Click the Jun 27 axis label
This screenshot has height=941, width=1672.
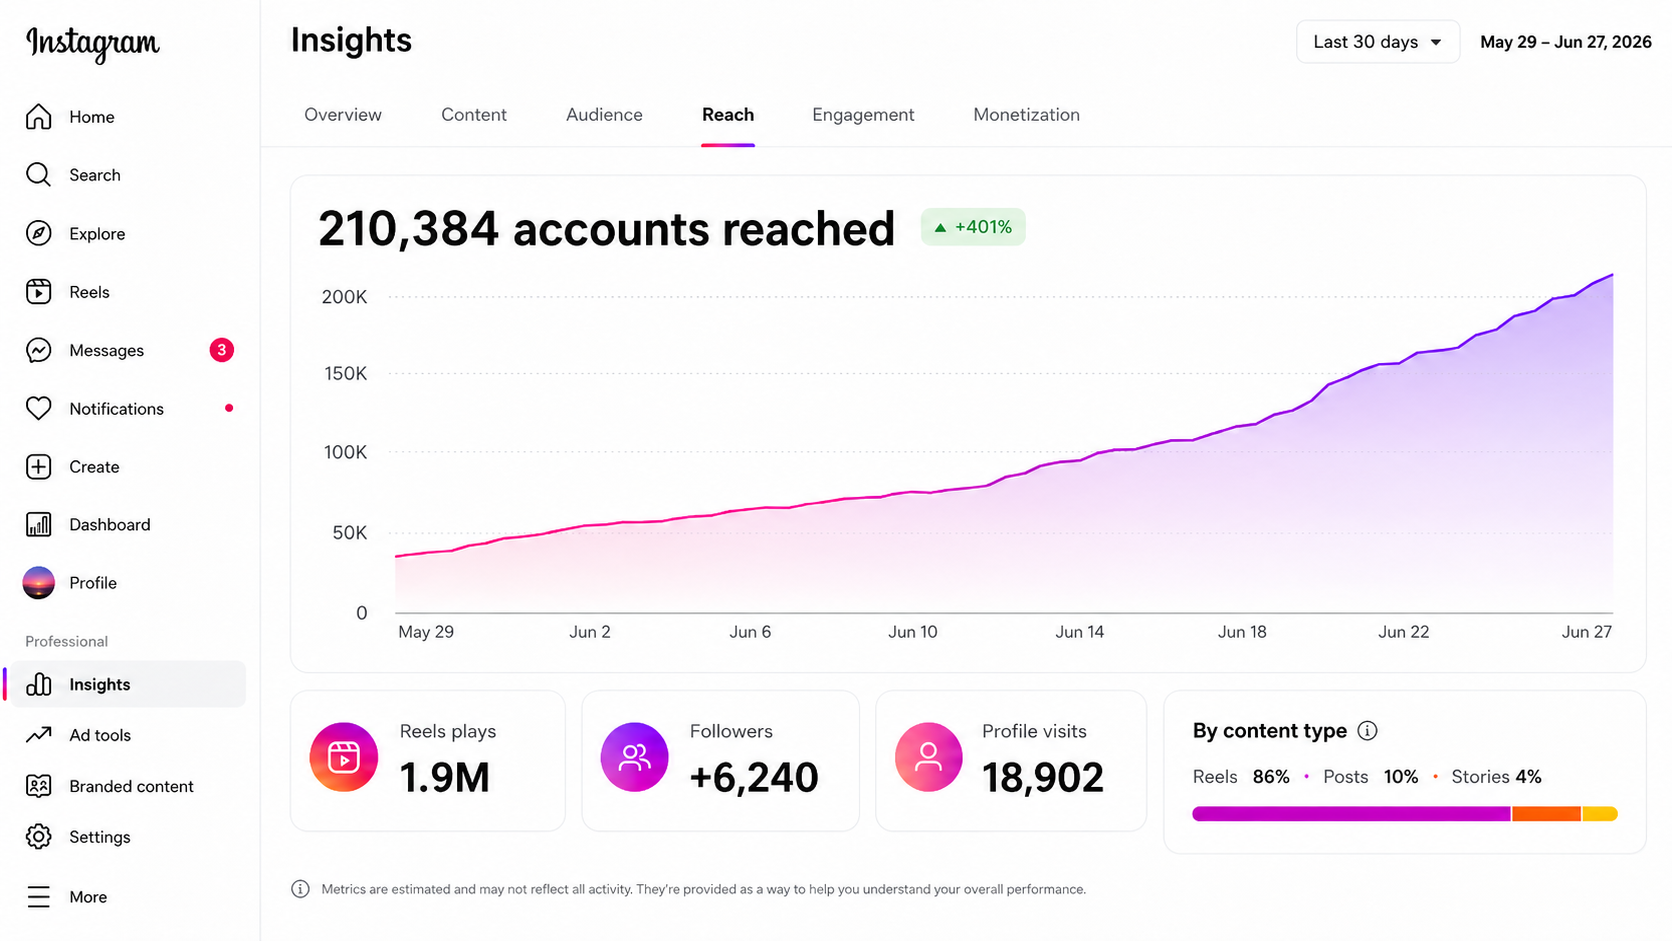click(1587, 632)
